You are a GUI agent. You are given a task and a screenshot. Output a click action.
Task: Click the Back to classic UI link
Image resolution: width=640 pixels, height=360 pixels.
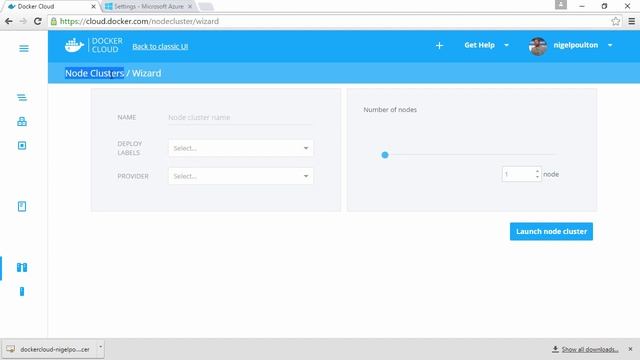pyautogui.click(x=160, y=47)
